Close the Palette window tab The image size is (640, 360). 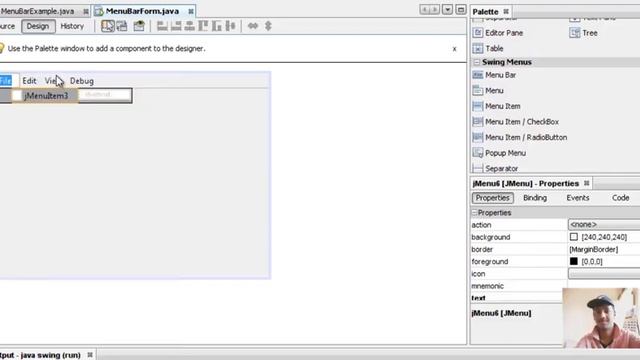click(x=506, y=11)
